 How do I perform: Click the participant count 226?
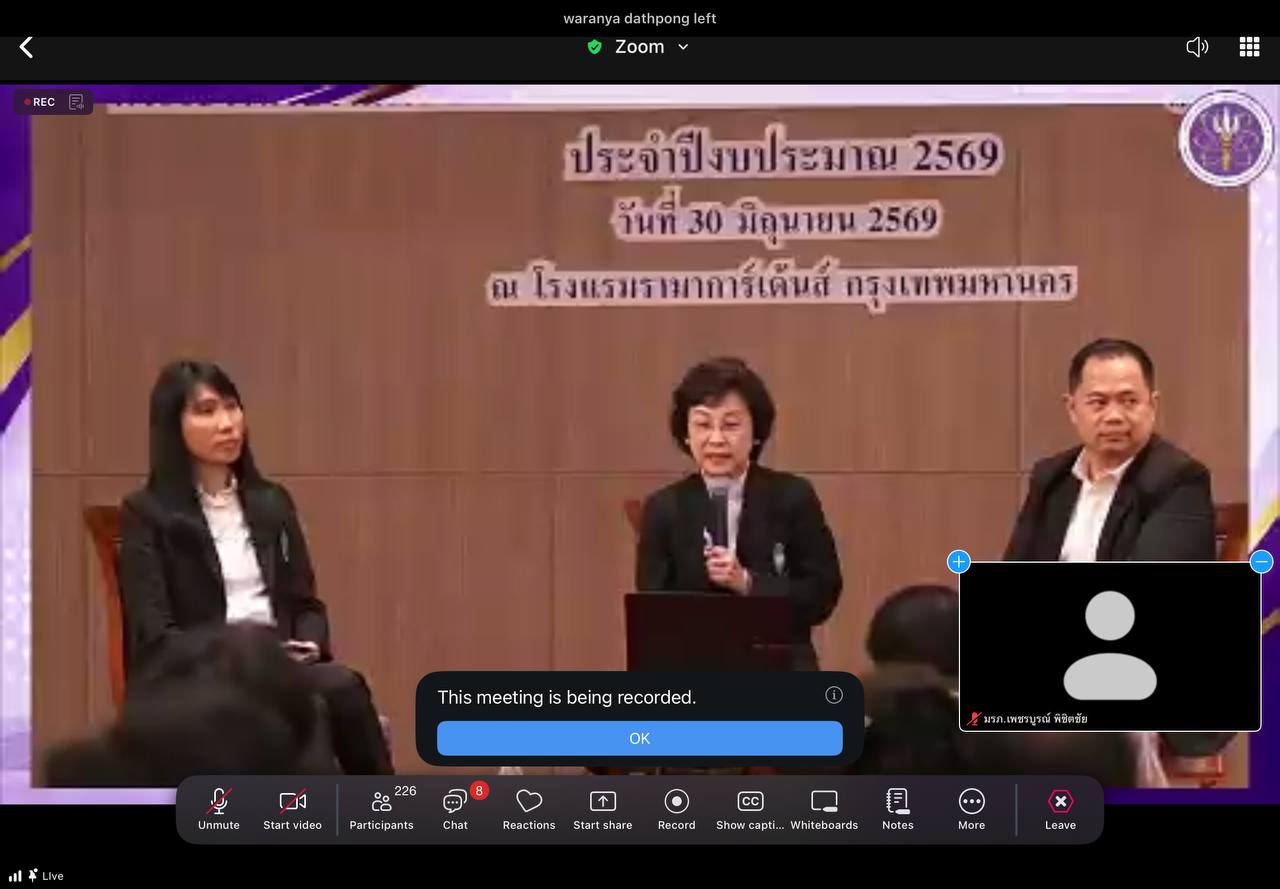pos(405,791)
